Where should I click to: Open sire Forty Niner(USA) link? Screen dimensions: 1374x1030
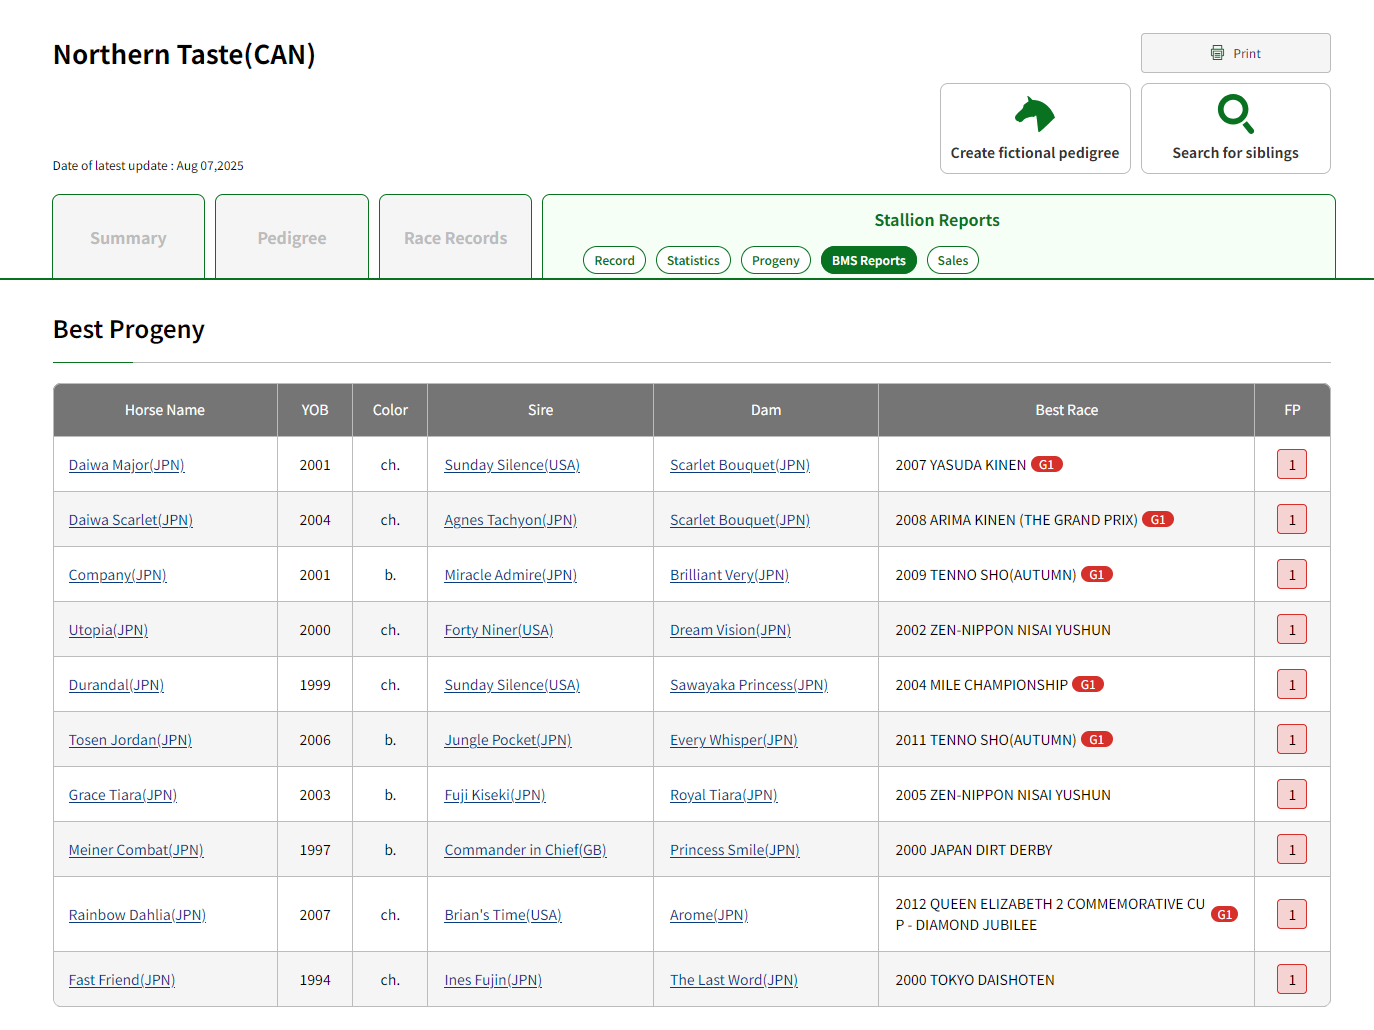(499, 630)
